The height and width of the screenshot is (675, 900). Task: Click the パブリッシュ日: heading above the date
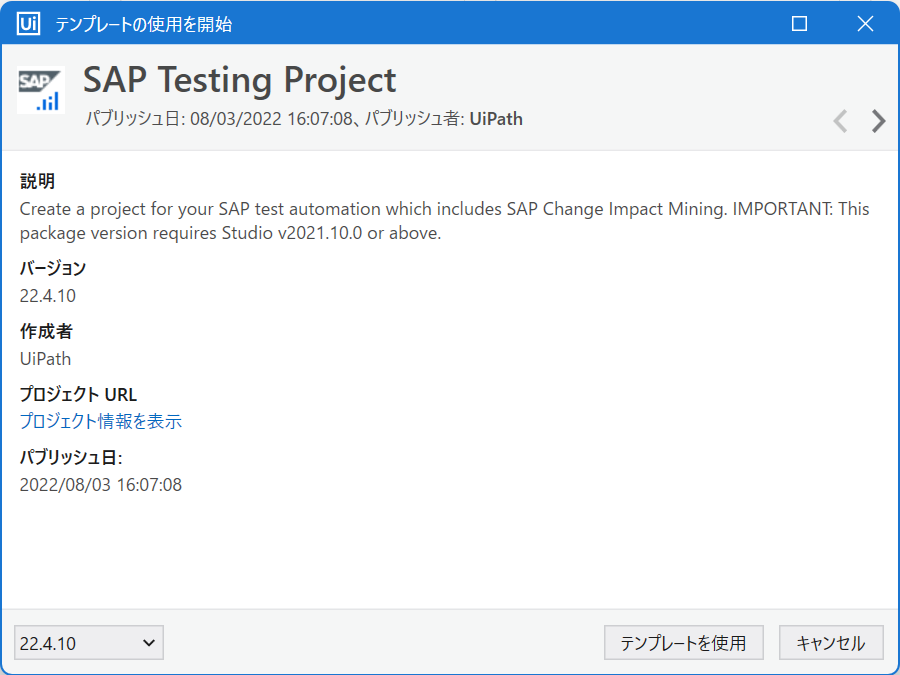(x=71, y=457)
